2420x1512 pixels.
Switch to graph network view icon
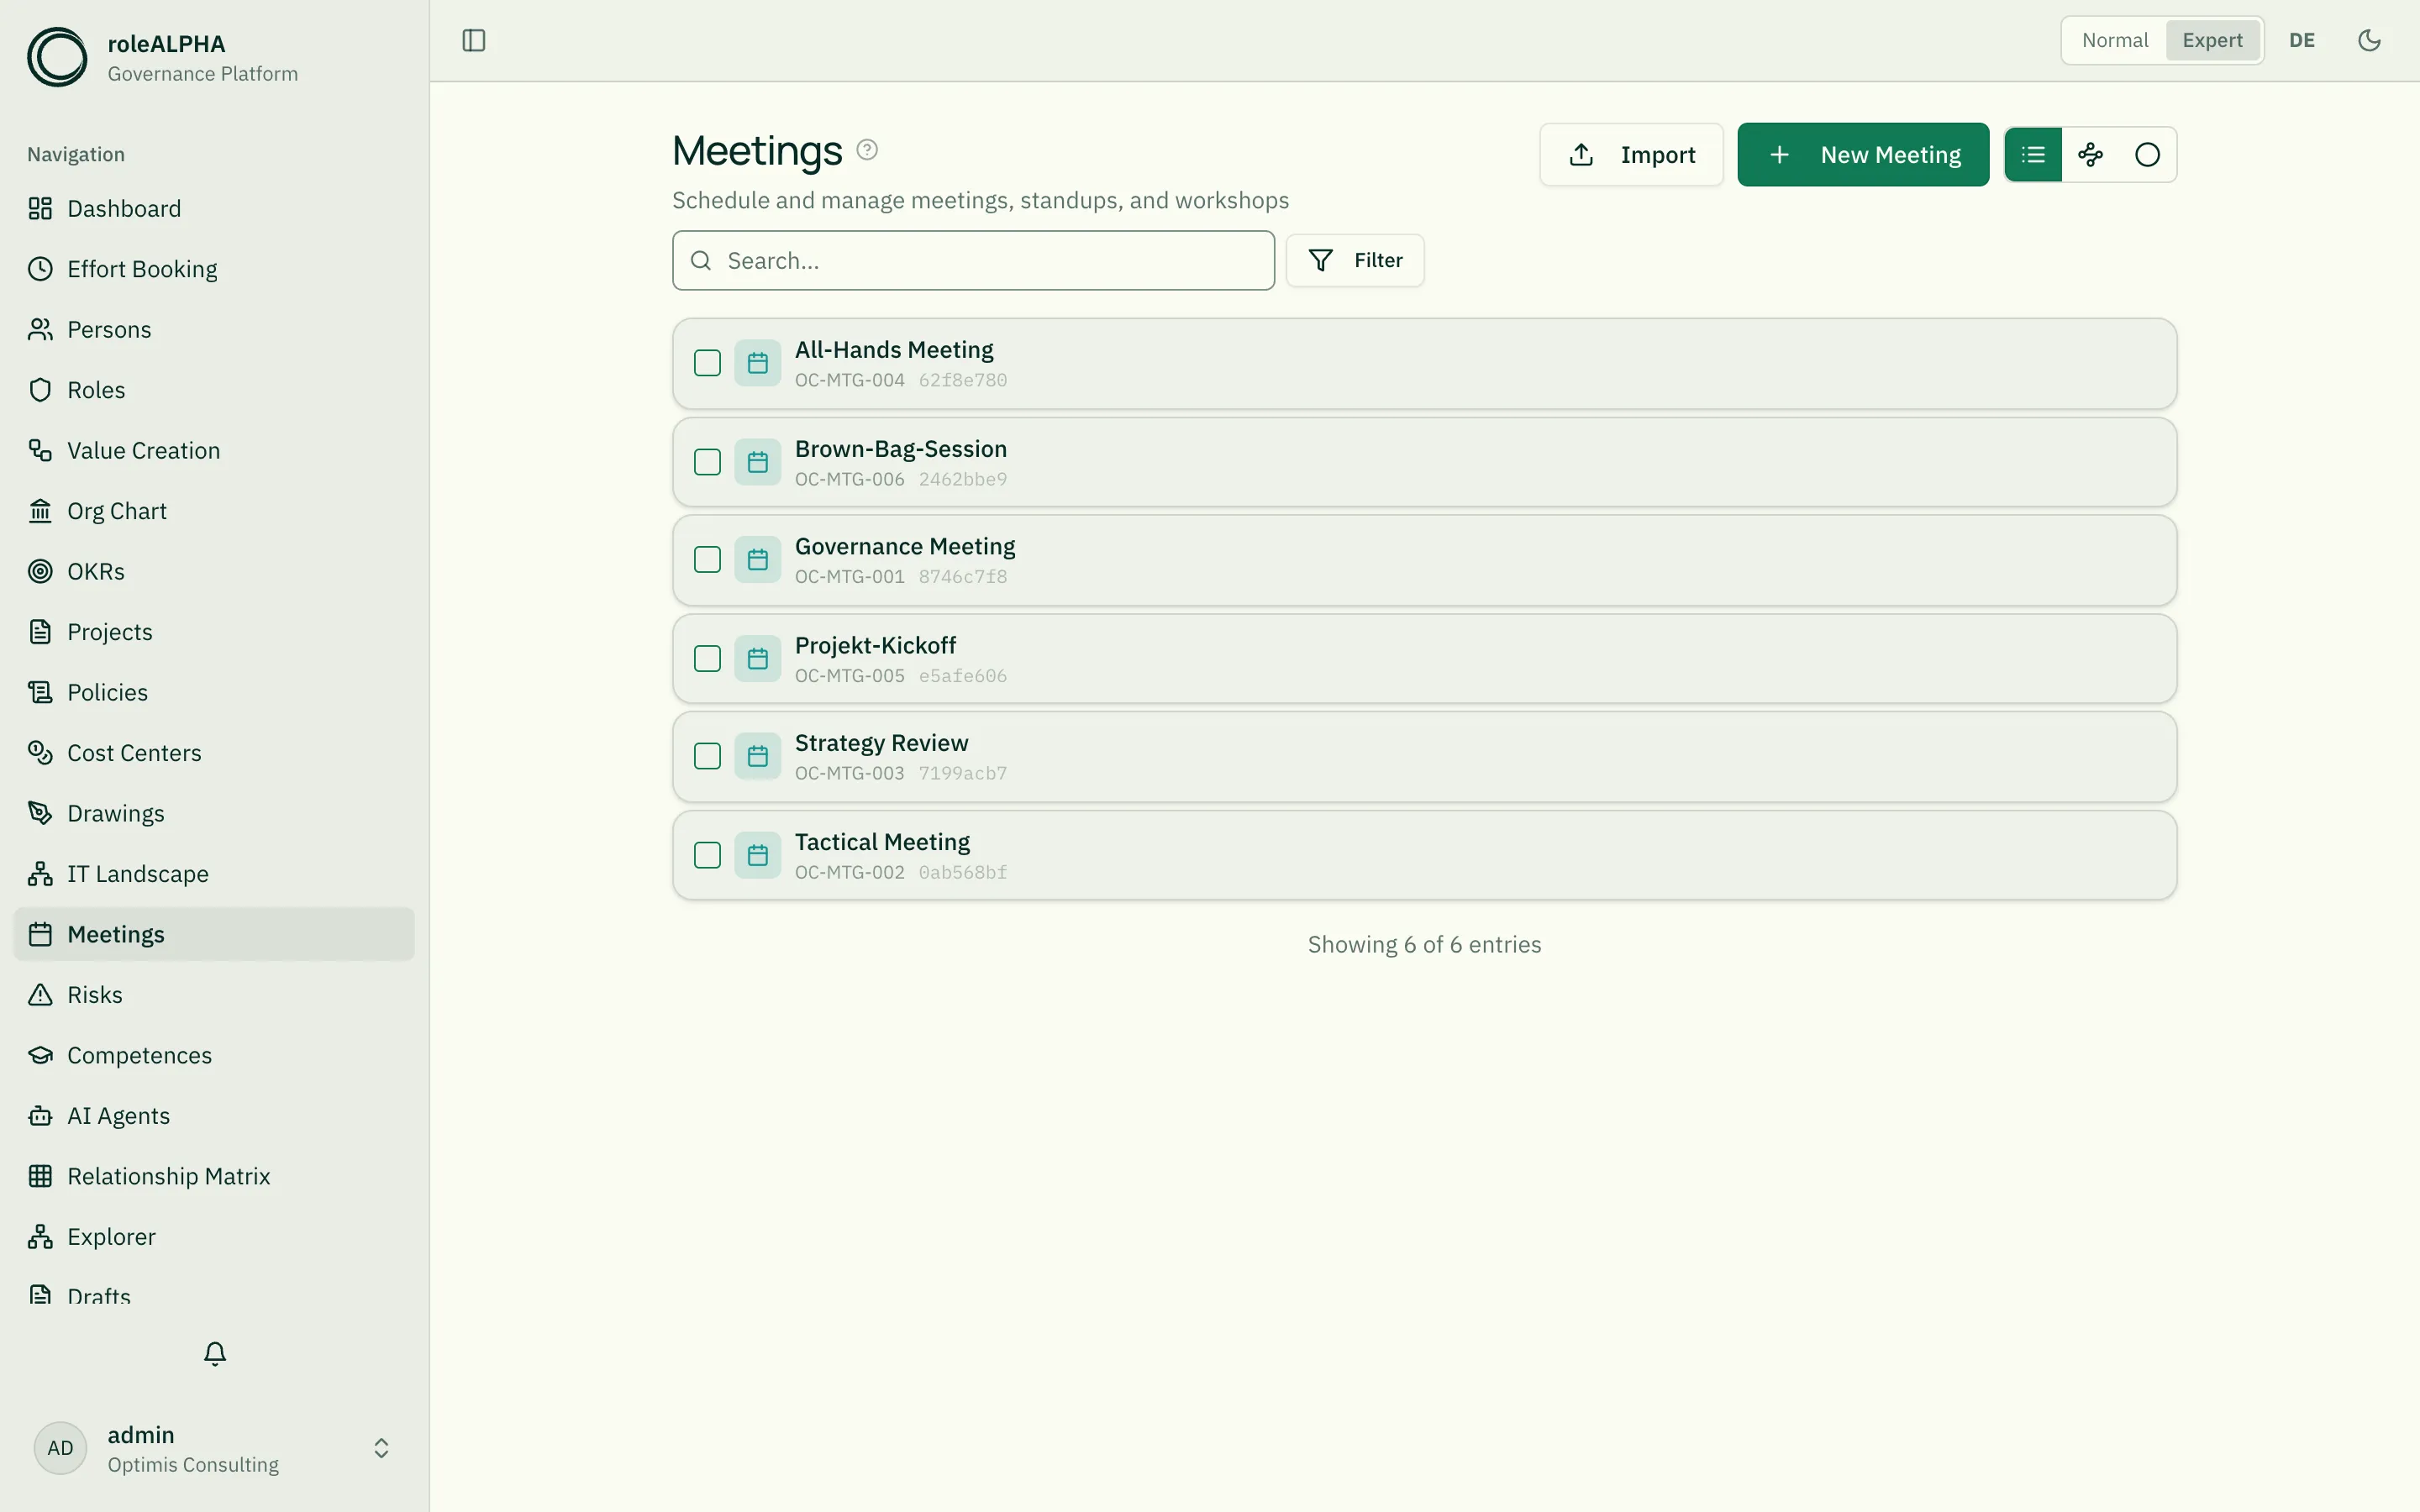(2090, 155)
